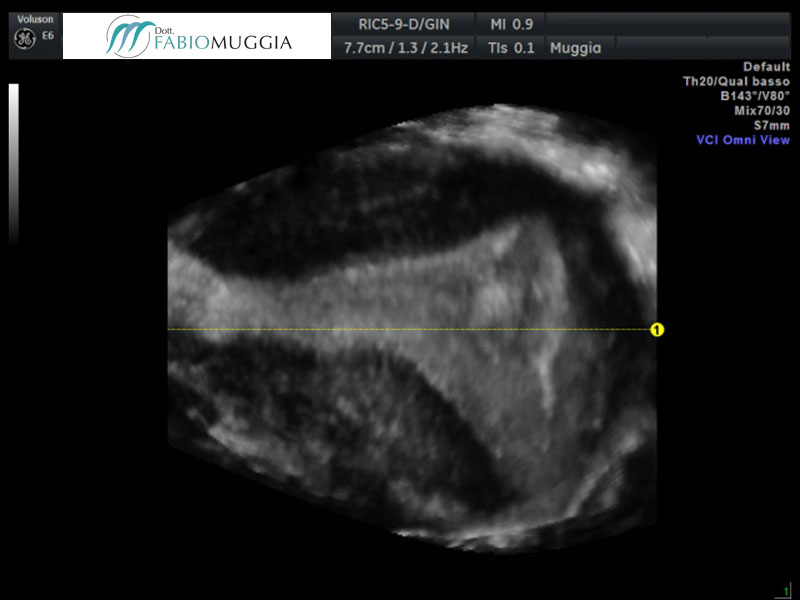Viewport: 800px width, 600px height.
Task: Click the Default preset label
Action: (x=766, y=67)
